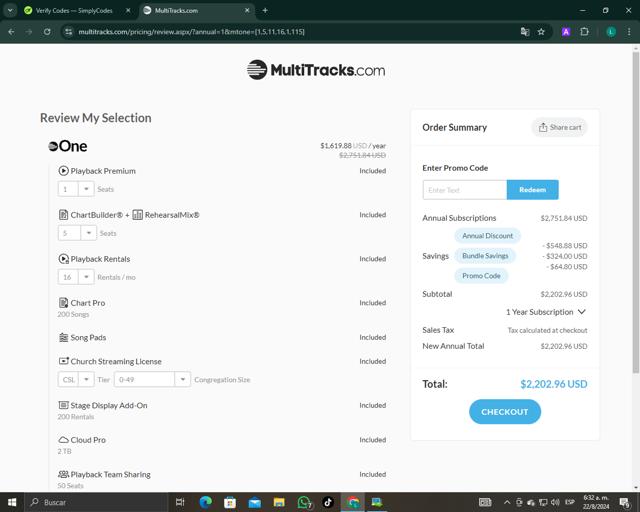Click the $1,619.88 USD / year price
Image resolution: width=640 pixels, height=512 pixels.
[x=353, y=146]
